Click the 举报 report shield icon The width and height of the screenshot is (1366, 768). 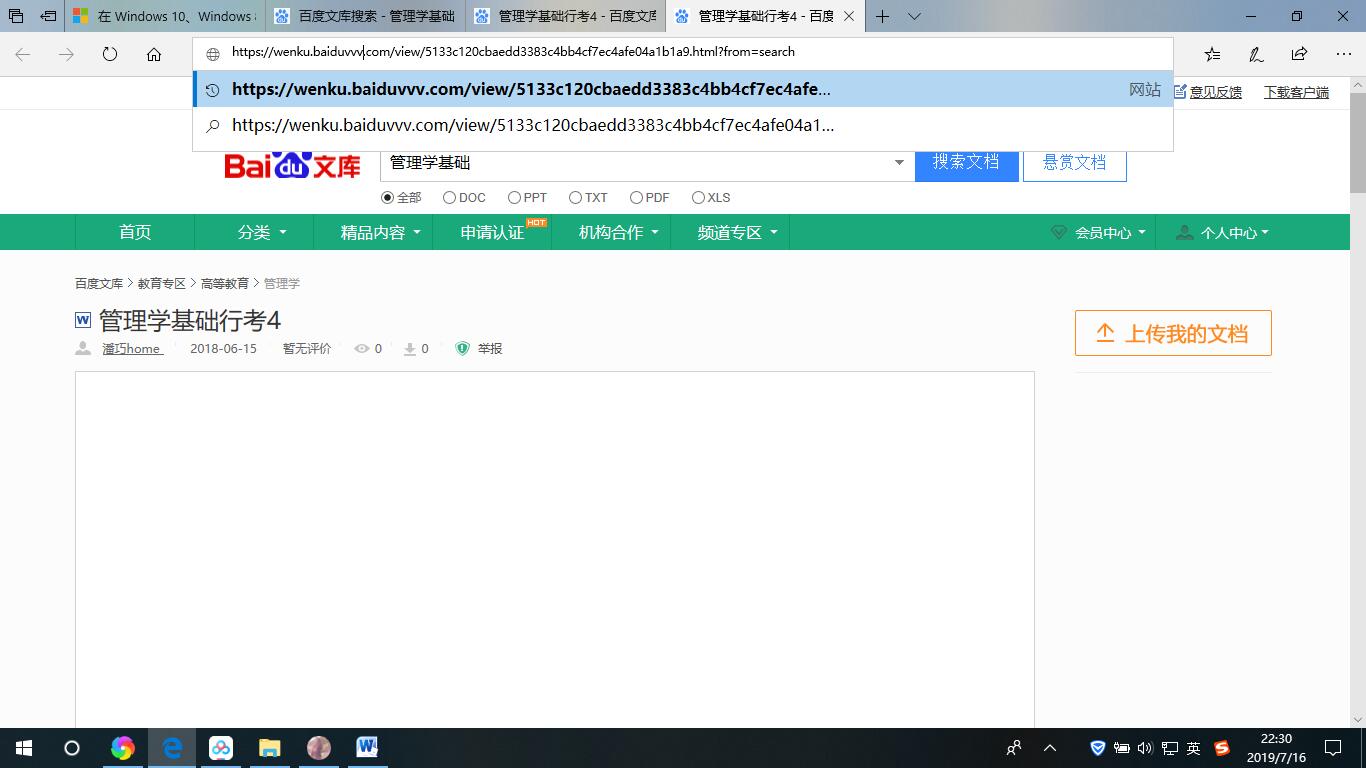click(462, 348)
